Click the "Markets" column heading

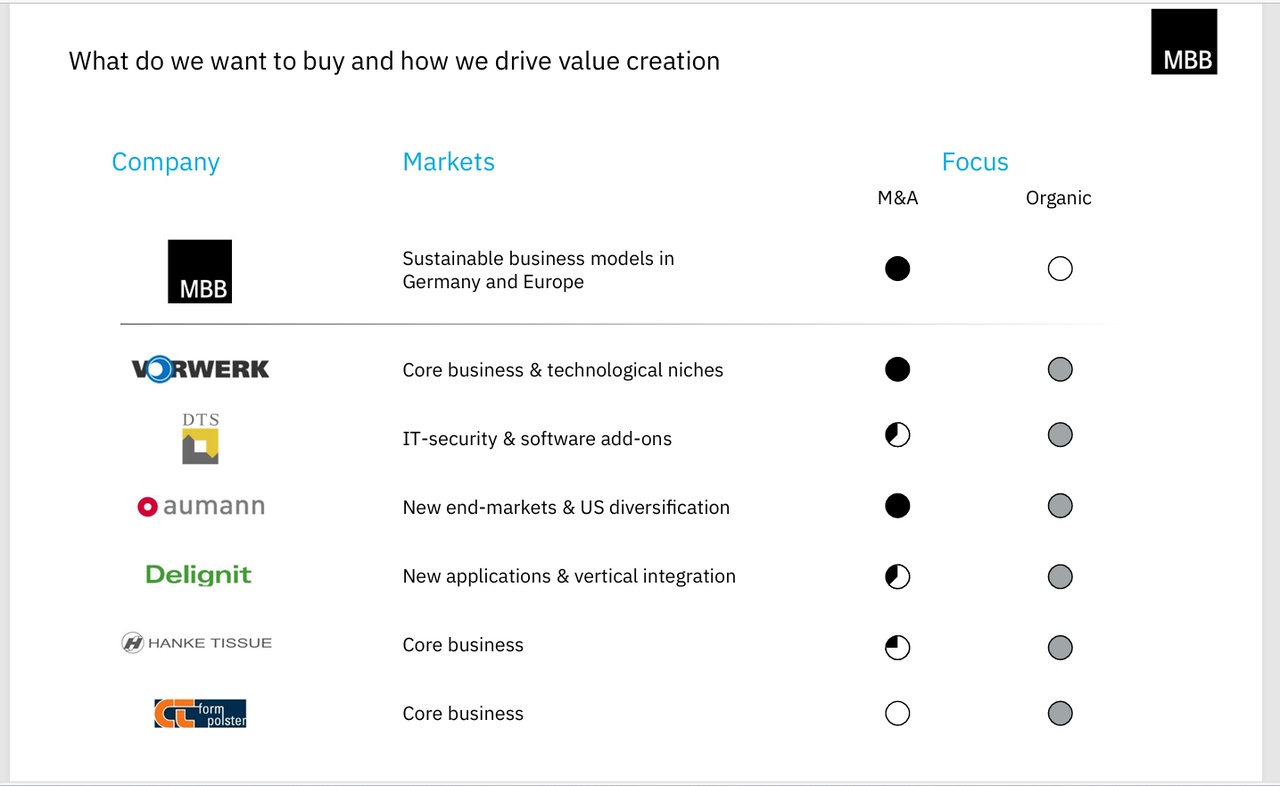coord(448,162)
